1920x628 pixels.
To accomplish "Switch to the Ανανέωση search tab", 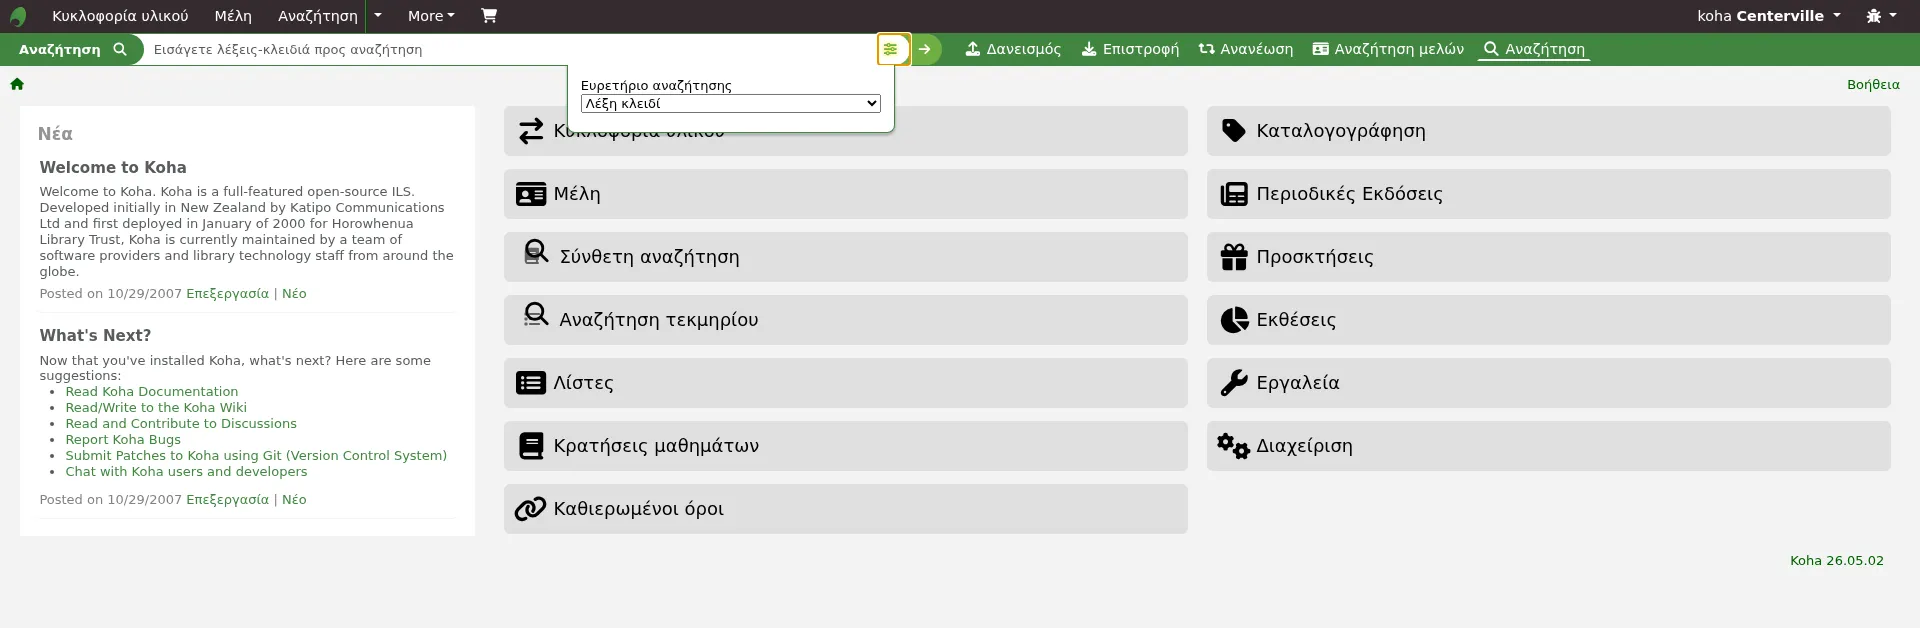I will [x=1246, y=49].
